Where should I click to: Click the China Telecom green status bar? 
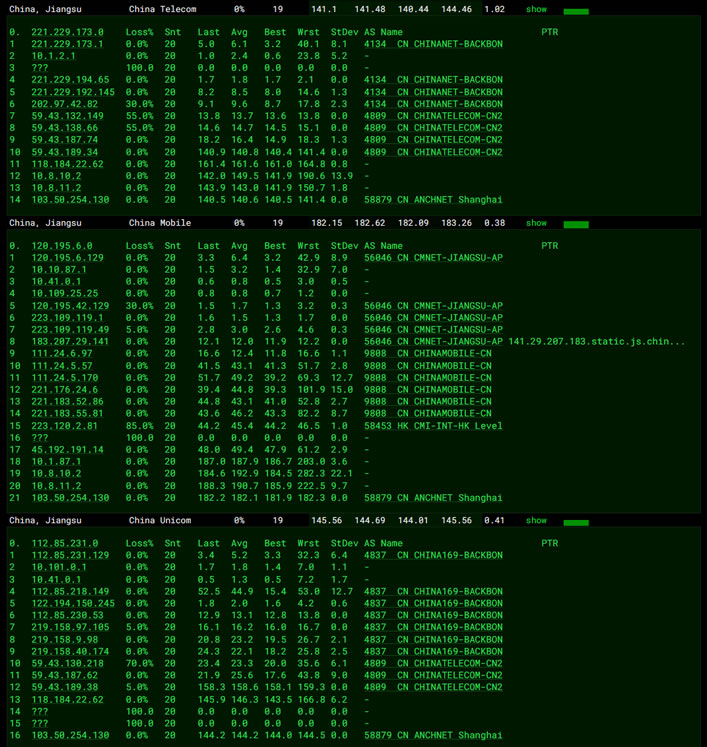(x=576, y=11)
